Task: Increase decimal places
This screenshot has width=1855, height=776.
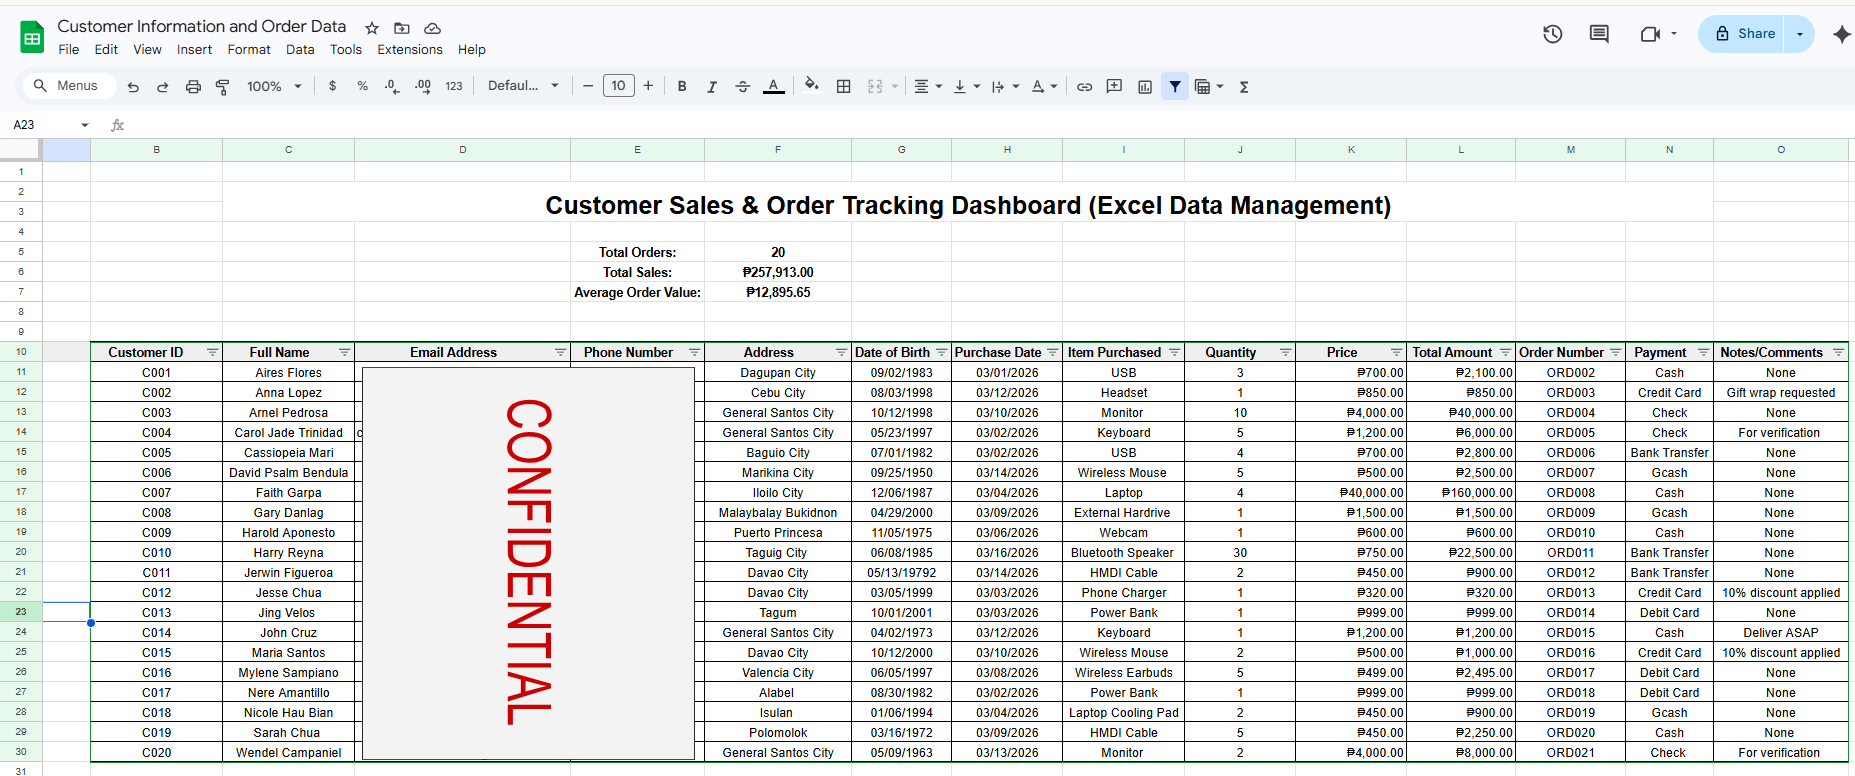Action: point(423,86)
